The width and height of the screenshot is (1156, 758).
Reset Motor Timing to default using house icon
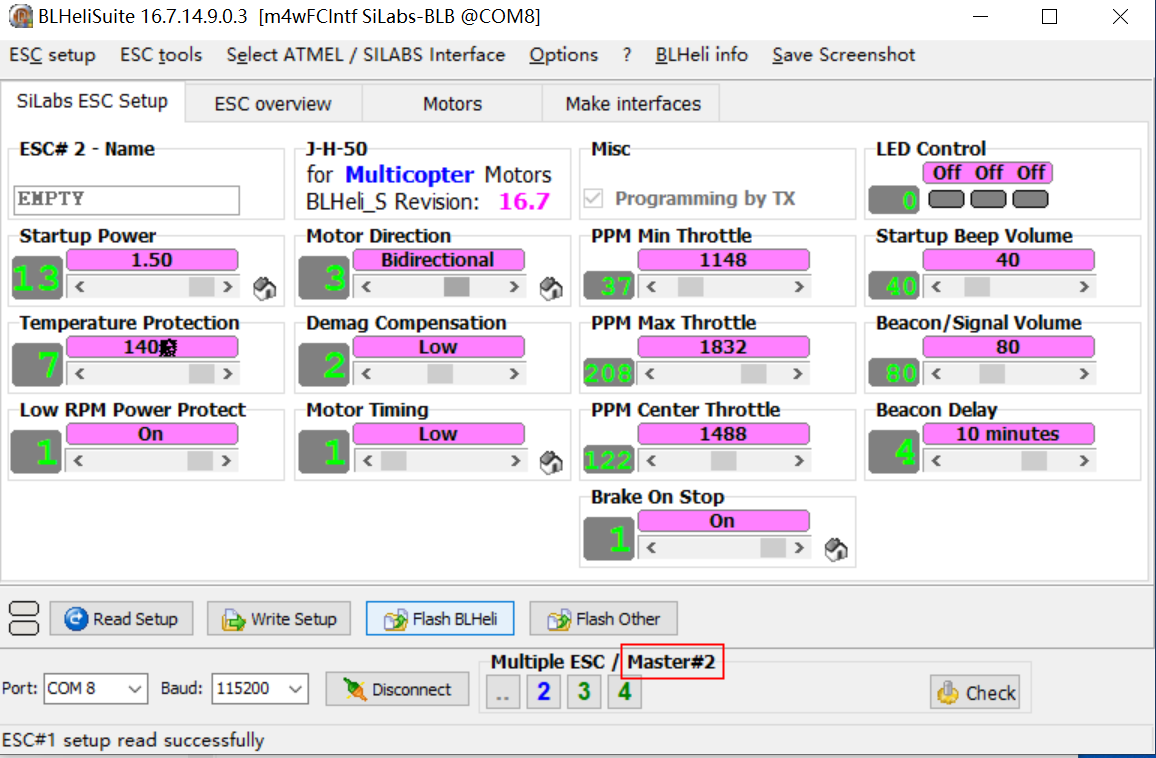click(551, 462)
